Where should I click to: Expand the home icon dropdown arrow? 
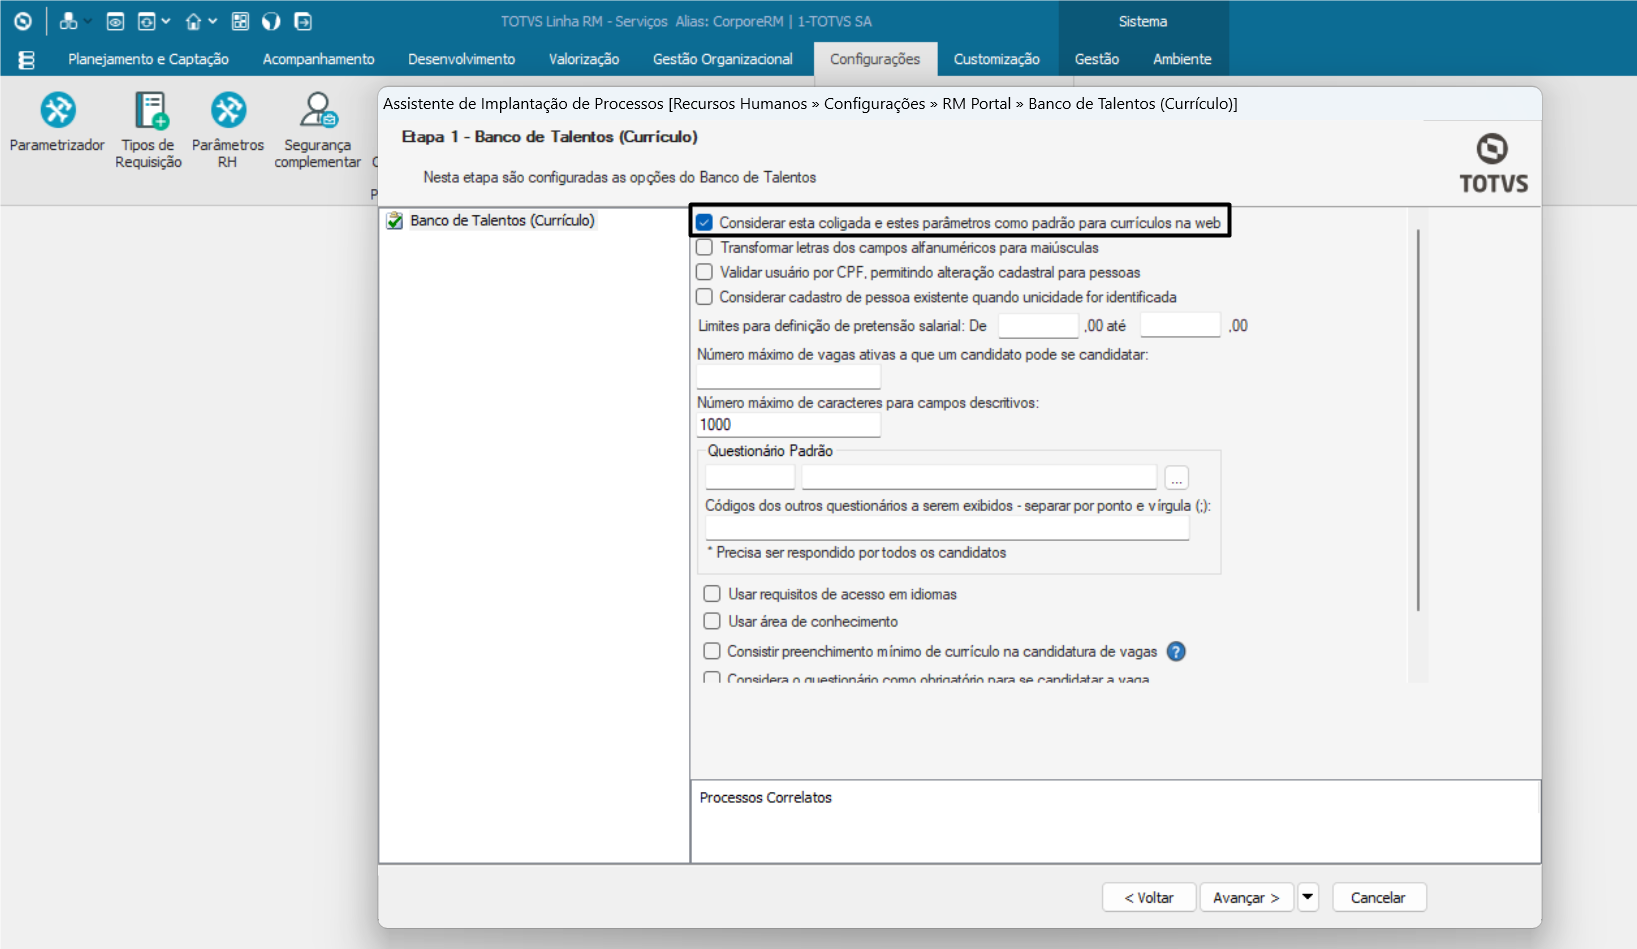[213, 21]
